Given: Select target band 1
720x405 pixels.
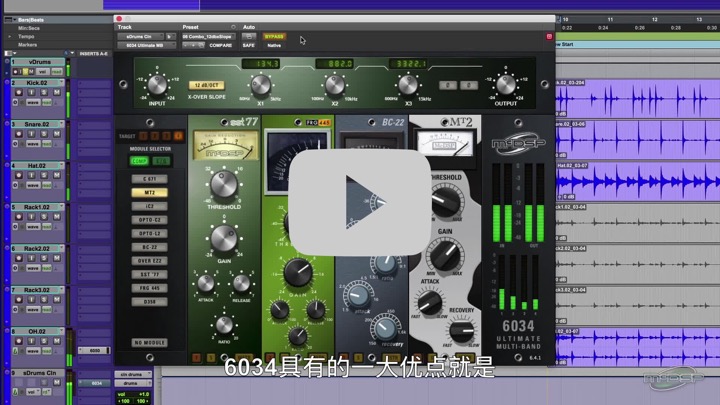Looking at the screenshot, I should point(143,136).
